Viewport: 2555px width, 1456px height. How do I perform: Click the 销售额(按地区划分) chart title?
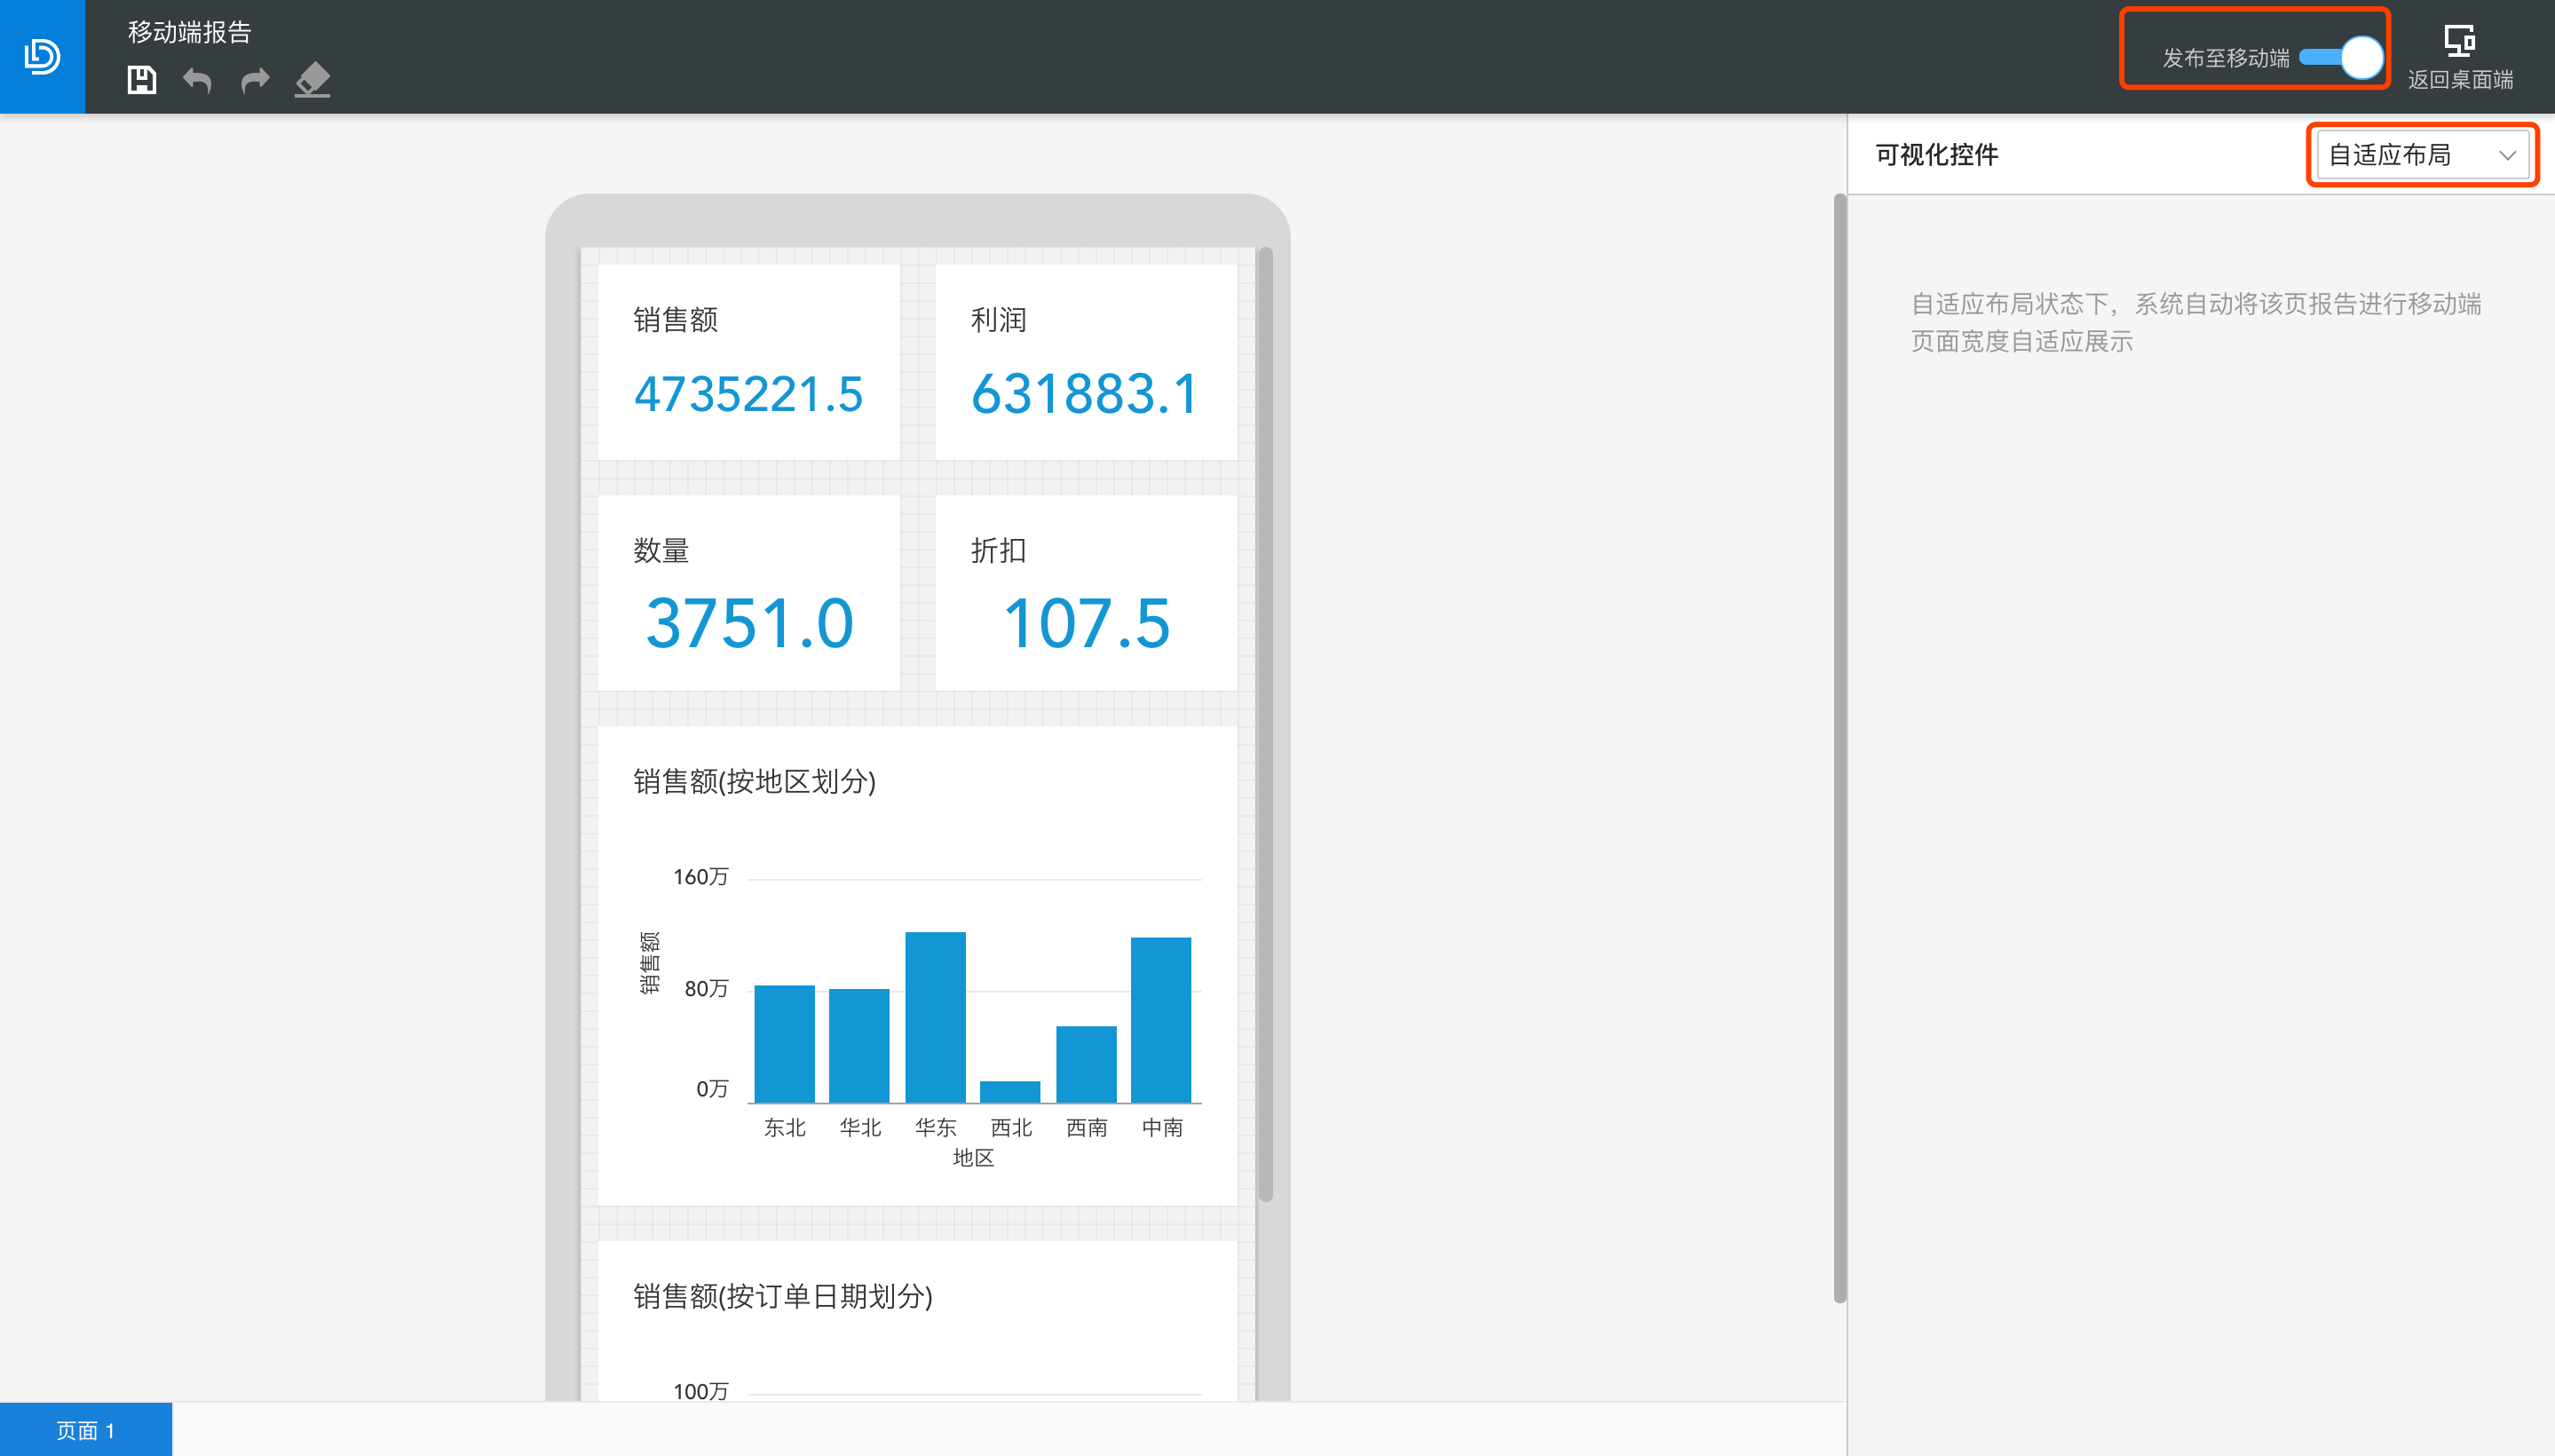[x=755, y=781]
